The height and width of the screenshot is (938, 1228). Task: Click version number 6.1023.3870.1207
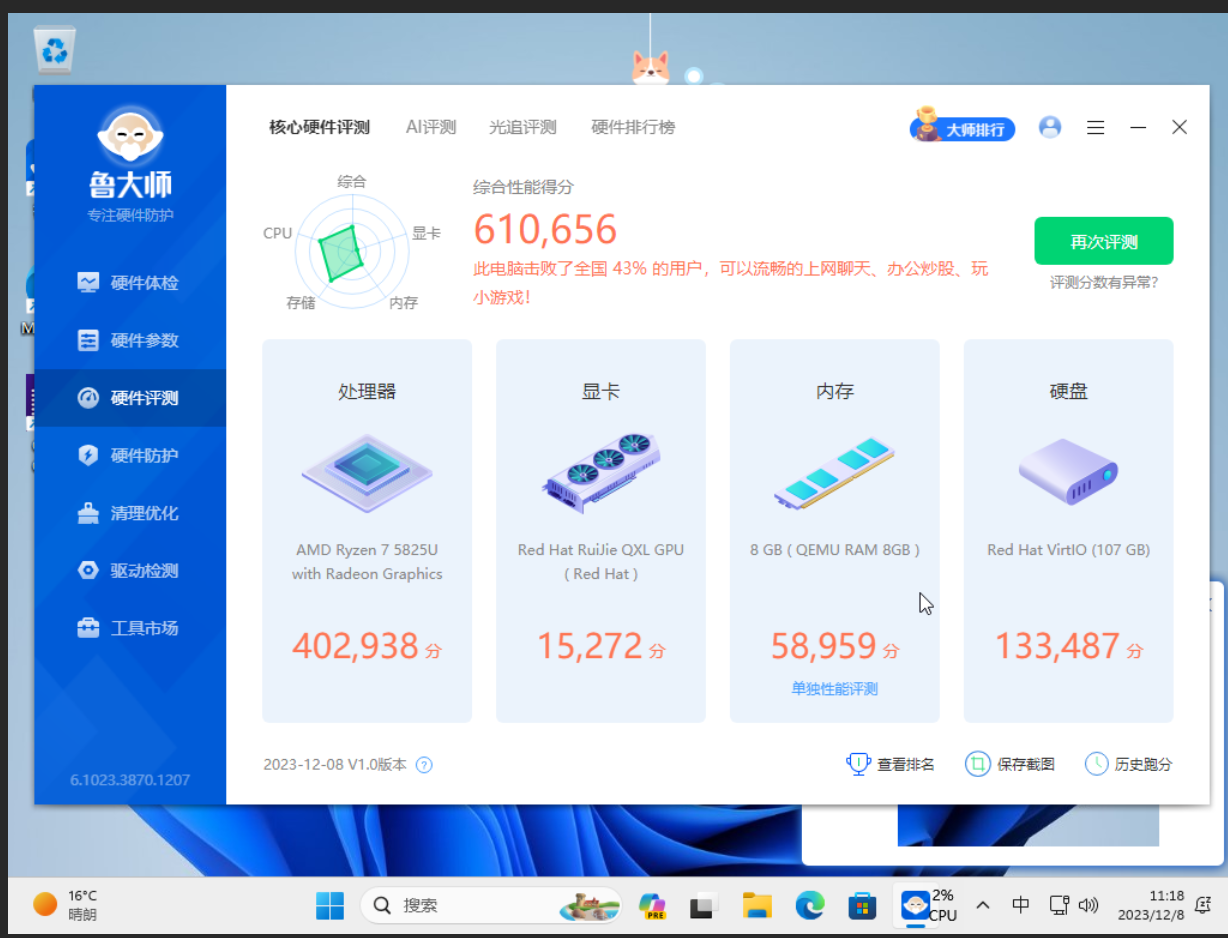[x=130, y=780]
